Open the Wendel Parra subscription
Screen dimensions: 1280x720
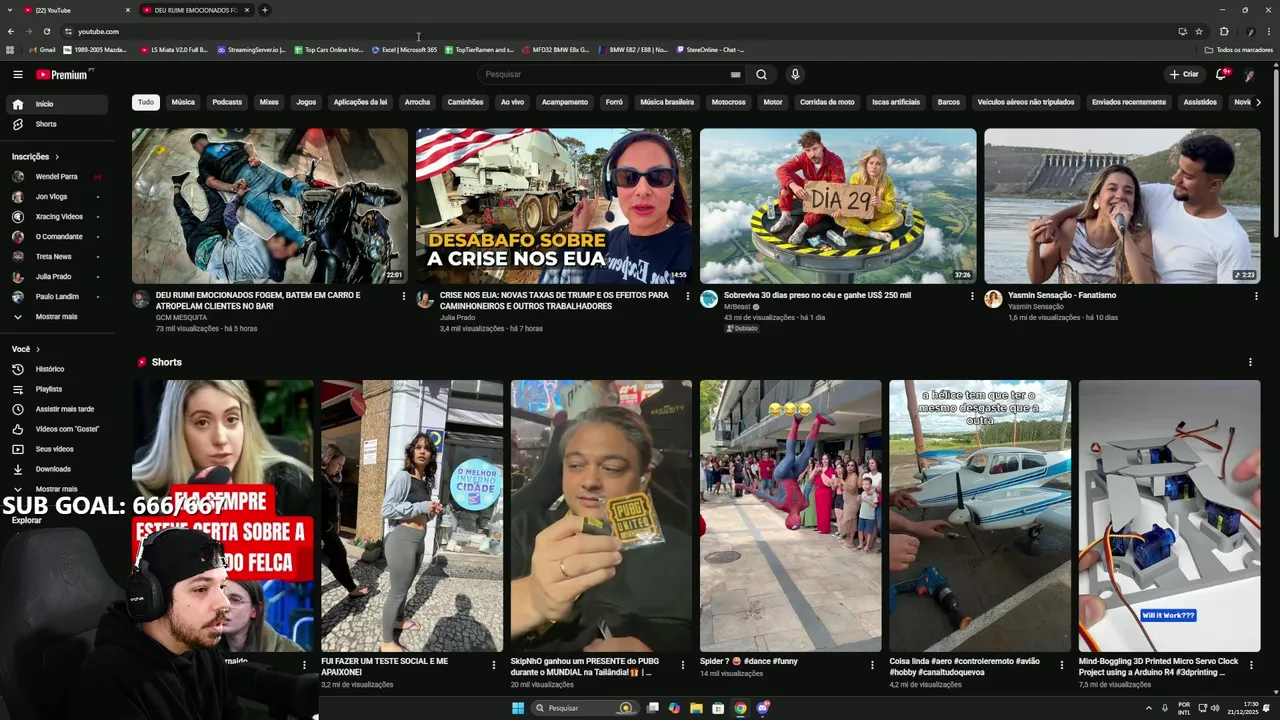pos(56,177)
